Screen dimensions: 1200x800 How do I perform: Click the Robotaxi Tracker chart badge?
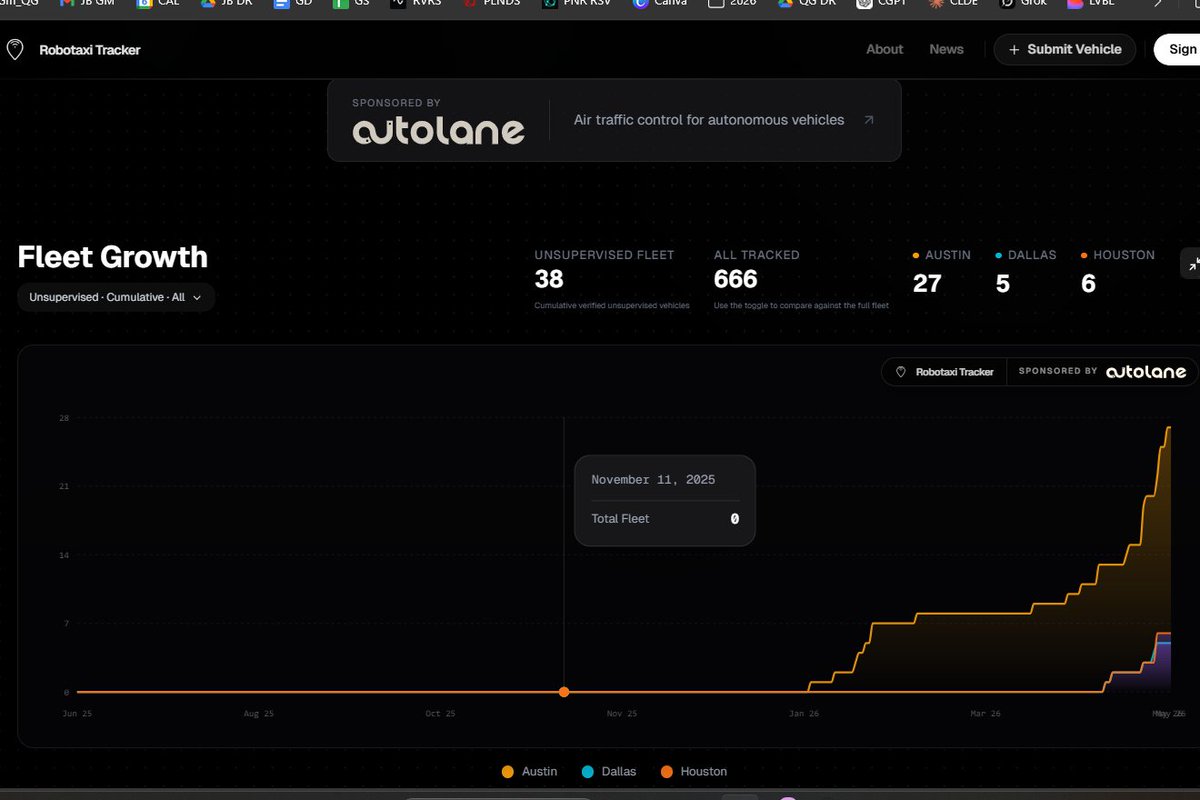[x=944, y=372]
